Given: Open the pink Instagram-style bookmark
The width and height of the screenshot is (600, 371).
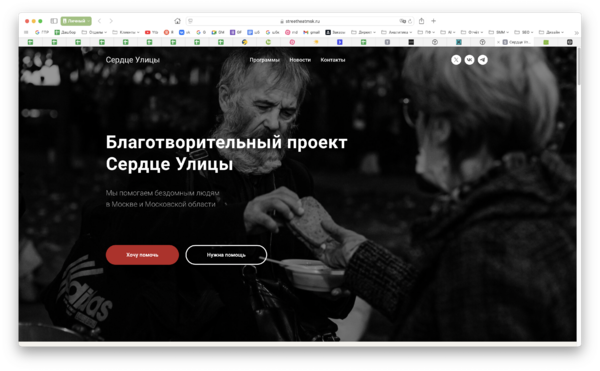Looking at the screenshot, I should click(x=291, y=33).
